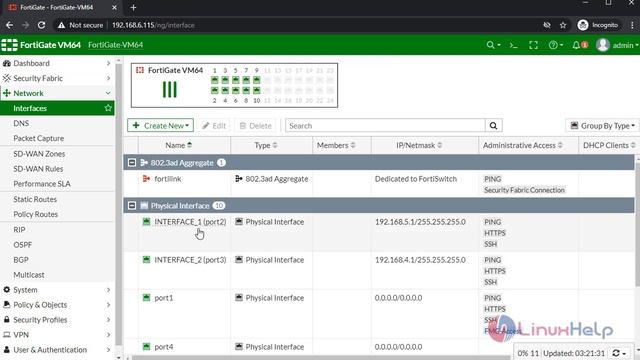Reload the browser page
640x360 pixels.
(41, 25)
